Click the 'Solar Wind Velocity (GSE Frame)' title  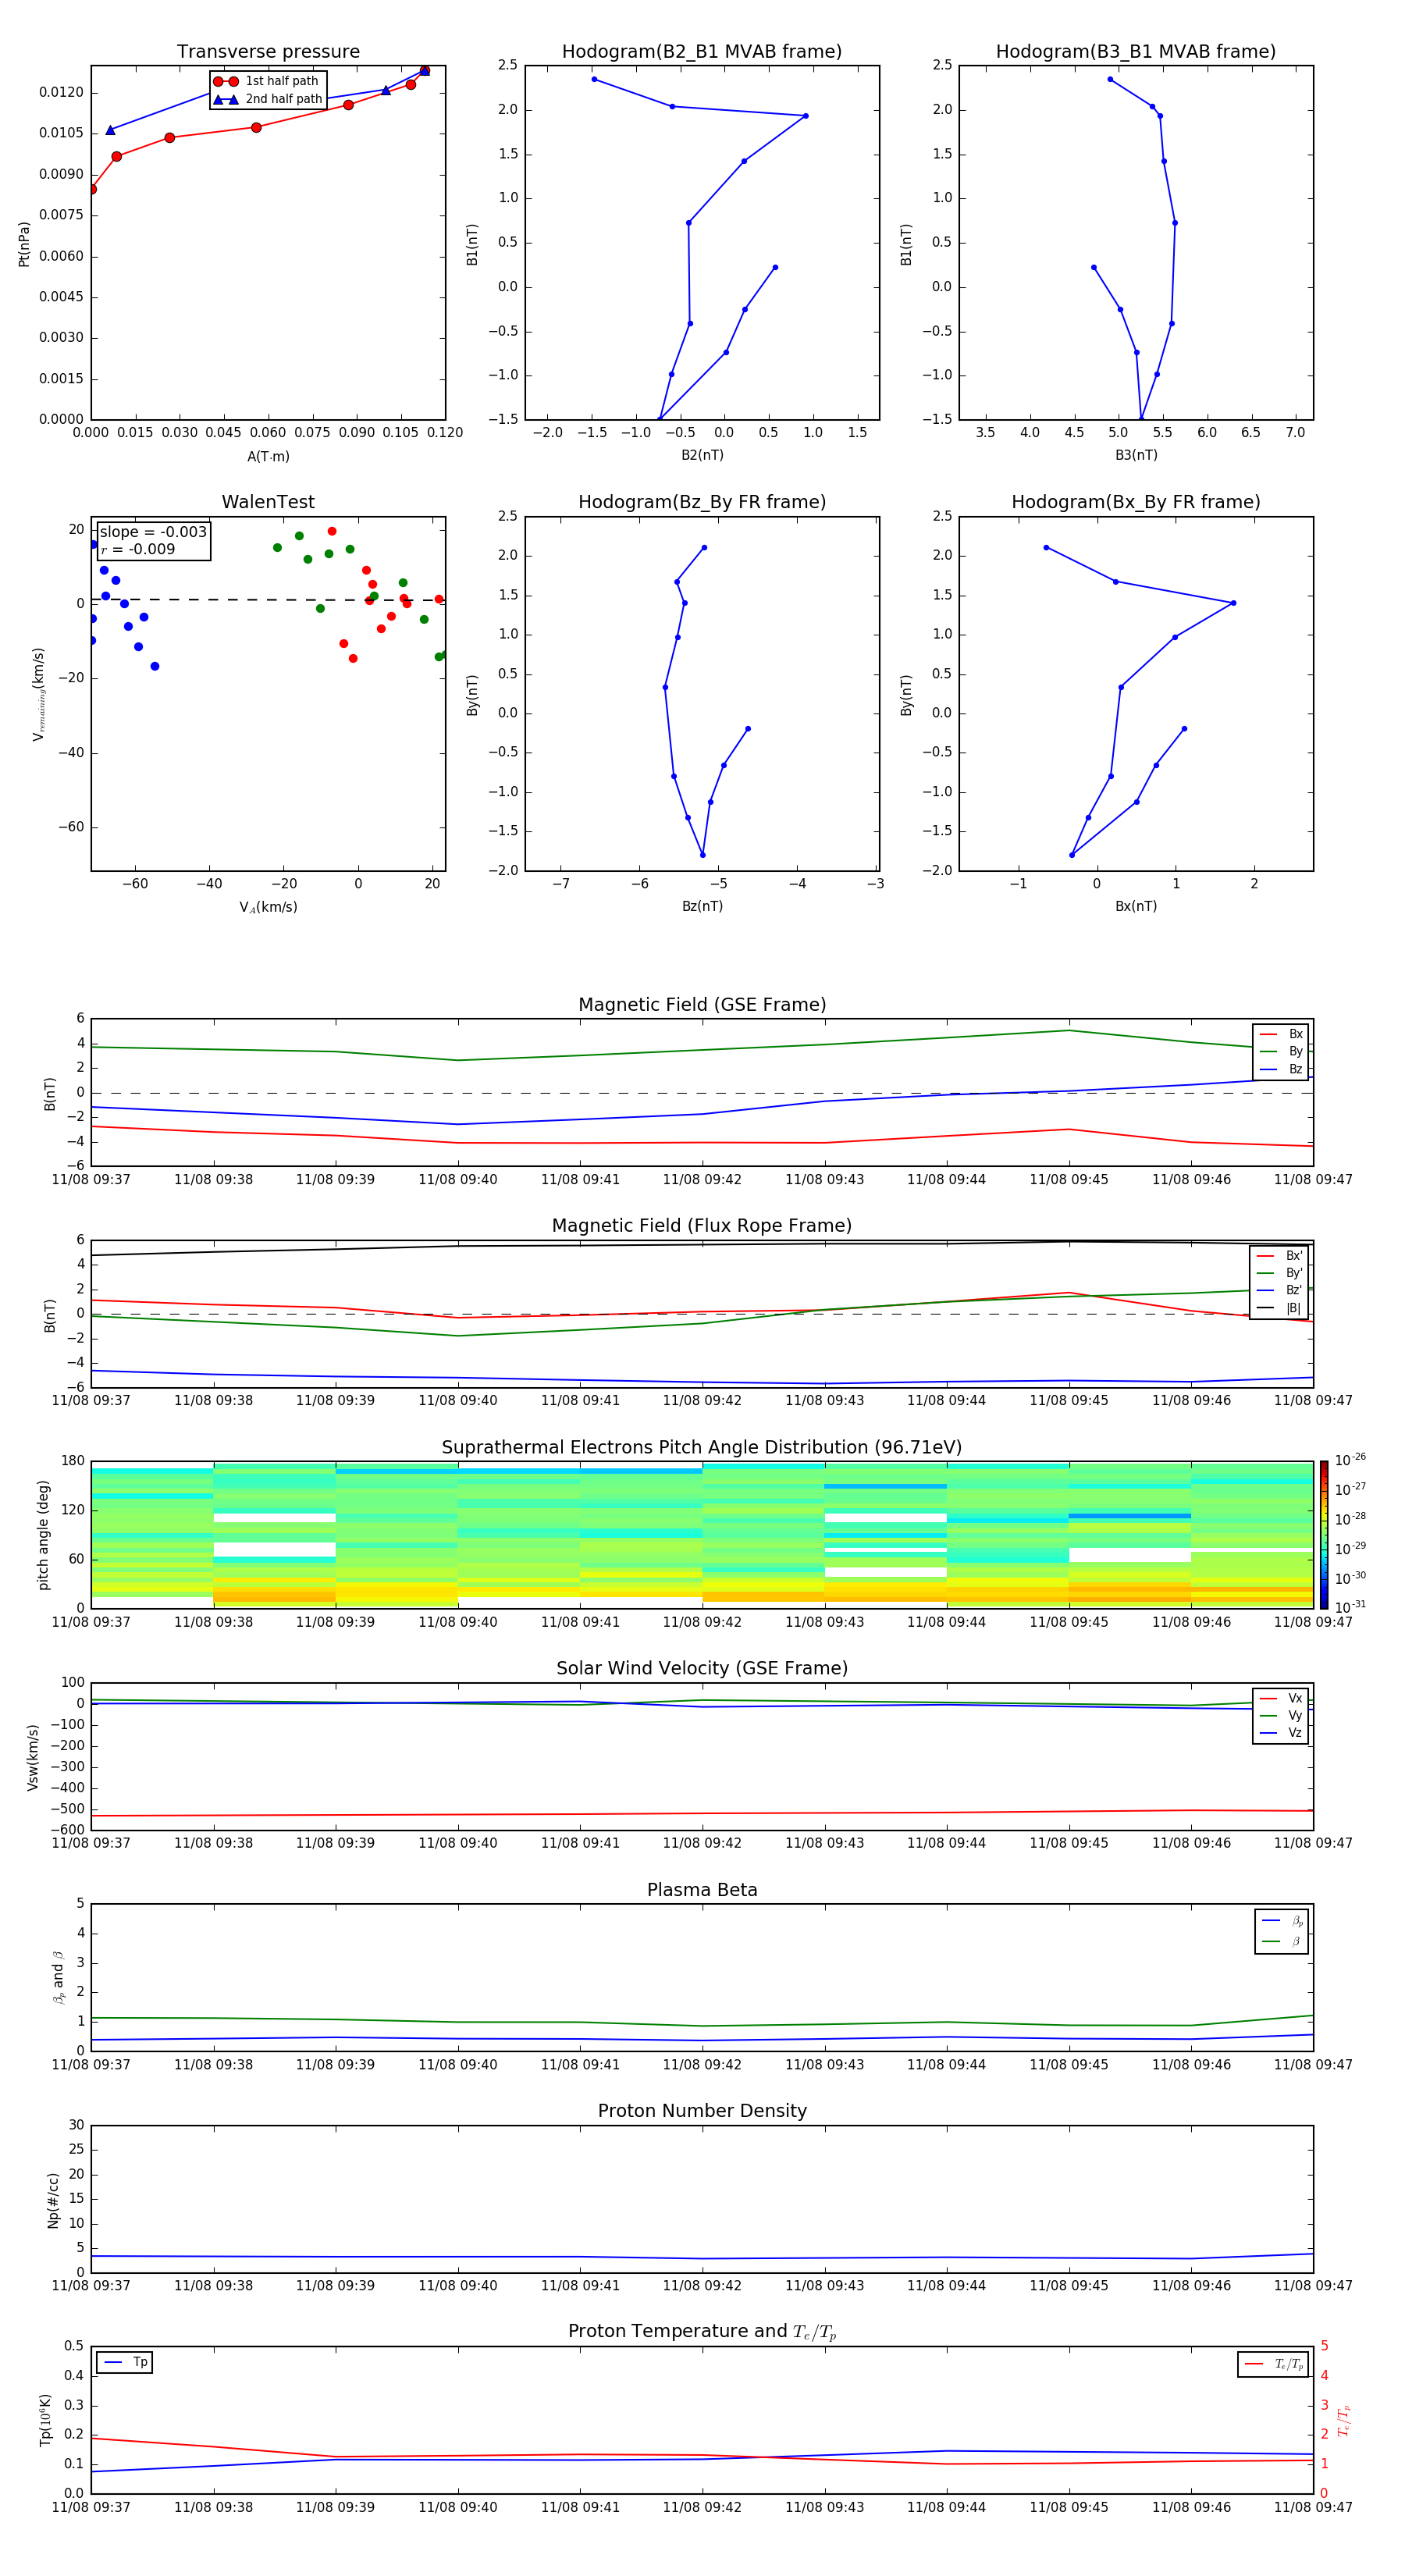(702, 1669)
